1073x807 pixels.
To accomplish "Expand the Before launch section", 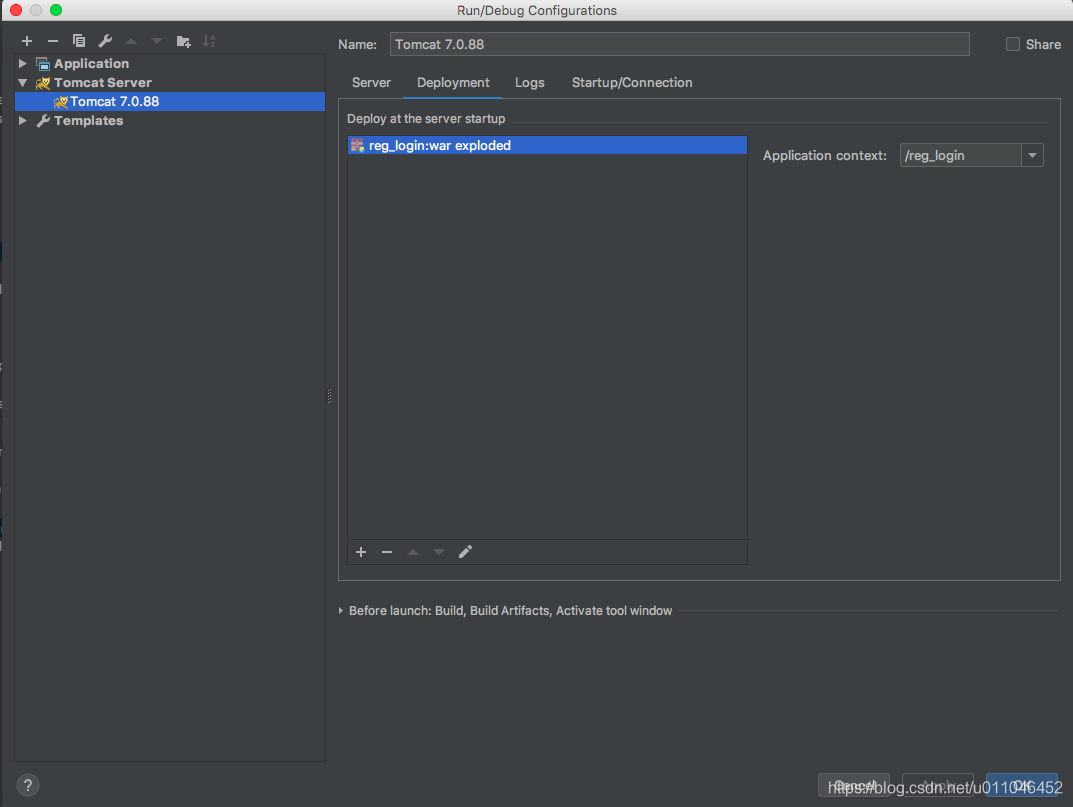I will (x=341, y=611).
